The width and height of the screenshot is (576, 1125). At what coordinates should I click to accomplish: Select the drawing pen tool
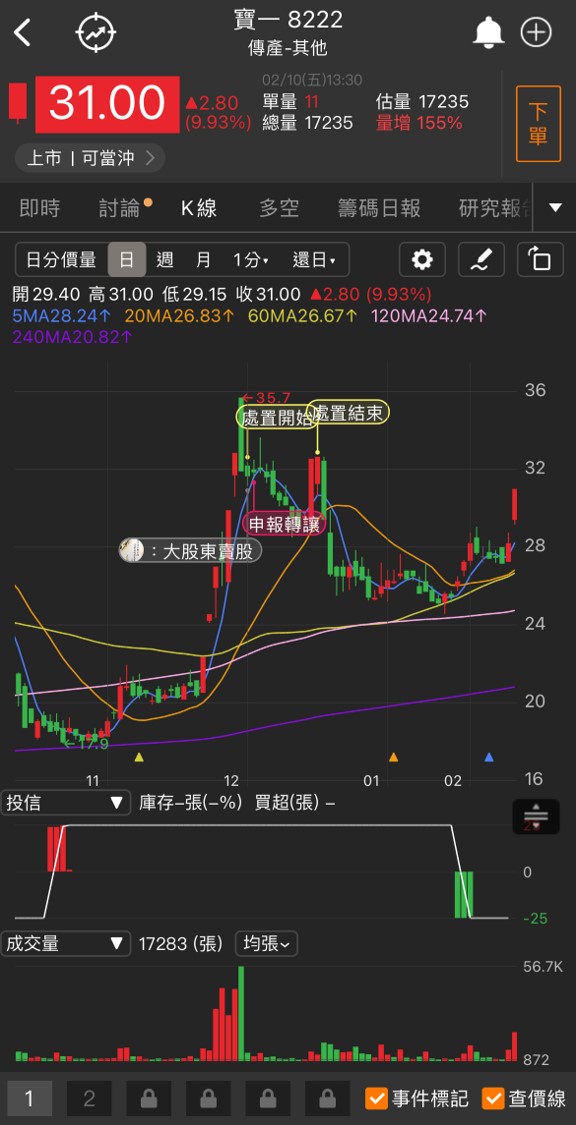(481, 259)
